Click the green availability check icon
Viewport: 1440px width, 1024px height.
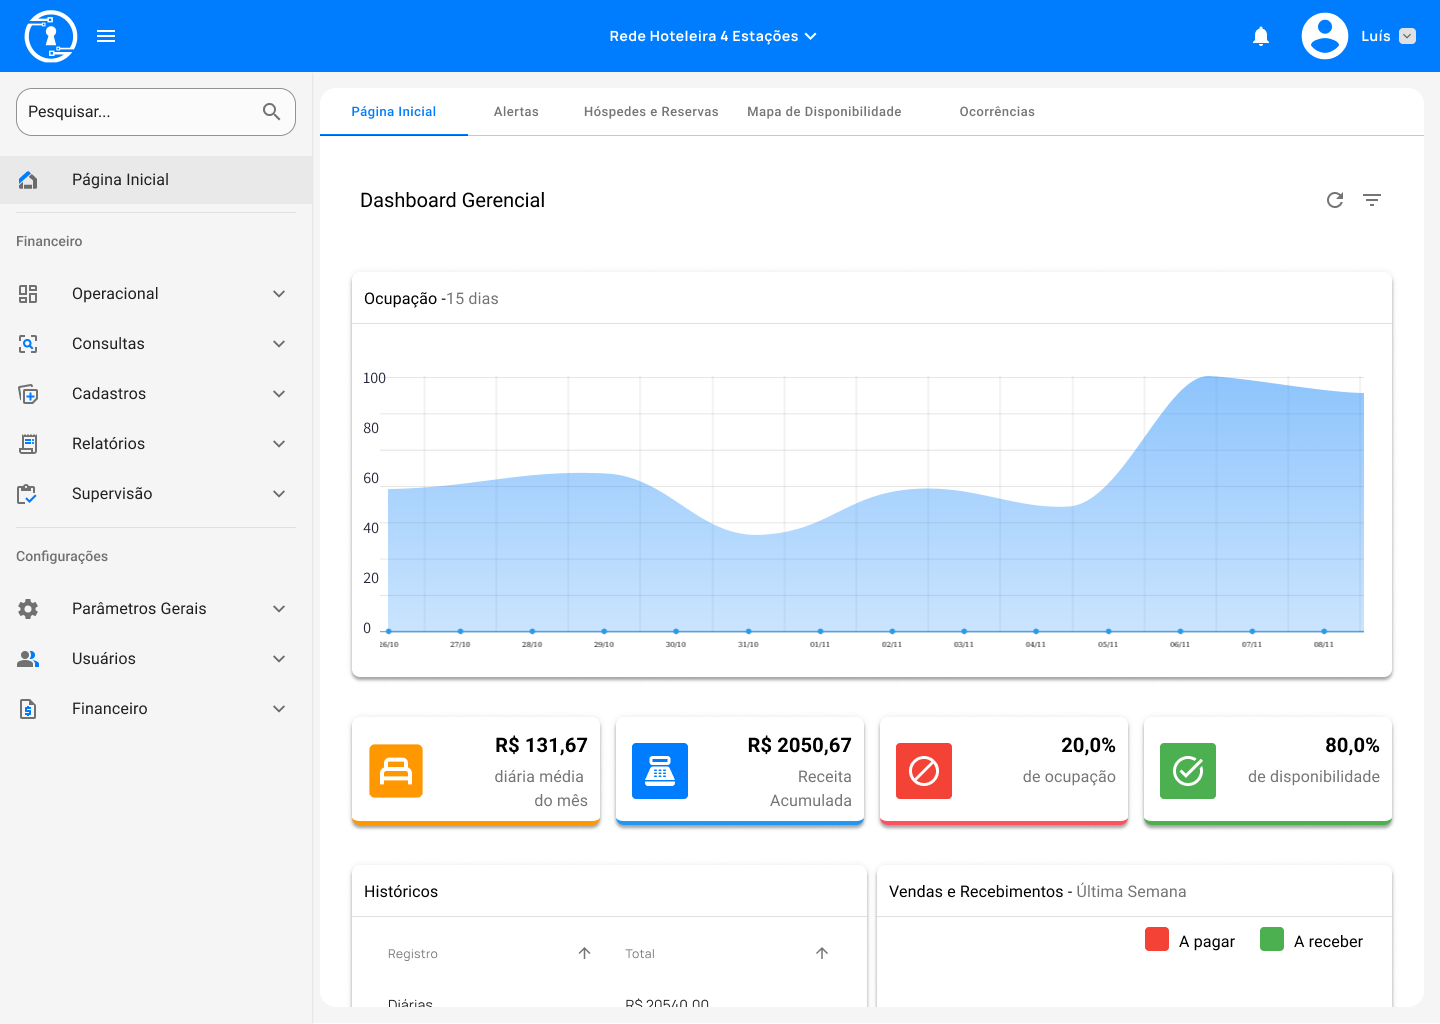1188,771
